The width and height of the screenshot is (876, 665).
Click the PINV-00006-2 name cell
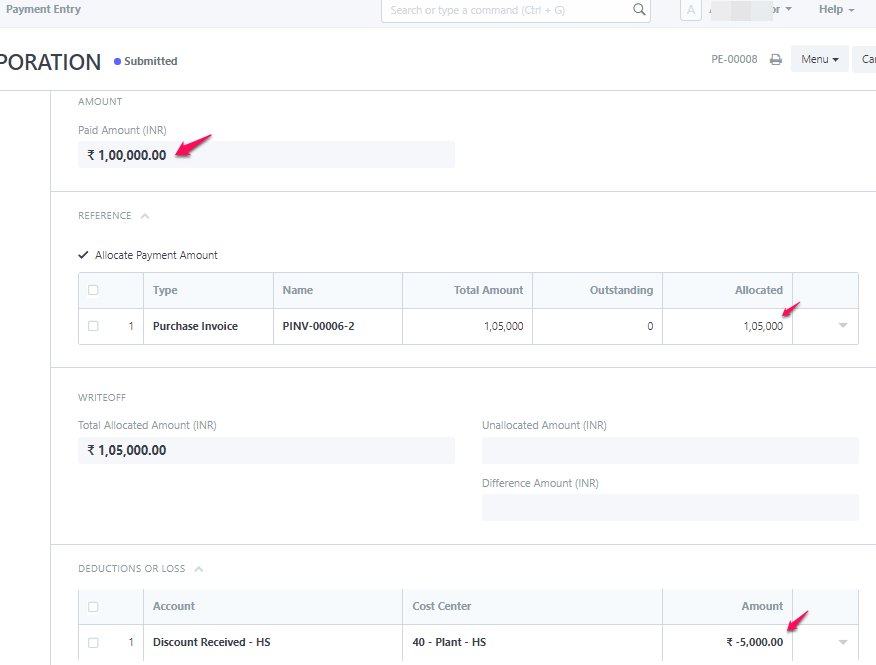tap(338, 326)
